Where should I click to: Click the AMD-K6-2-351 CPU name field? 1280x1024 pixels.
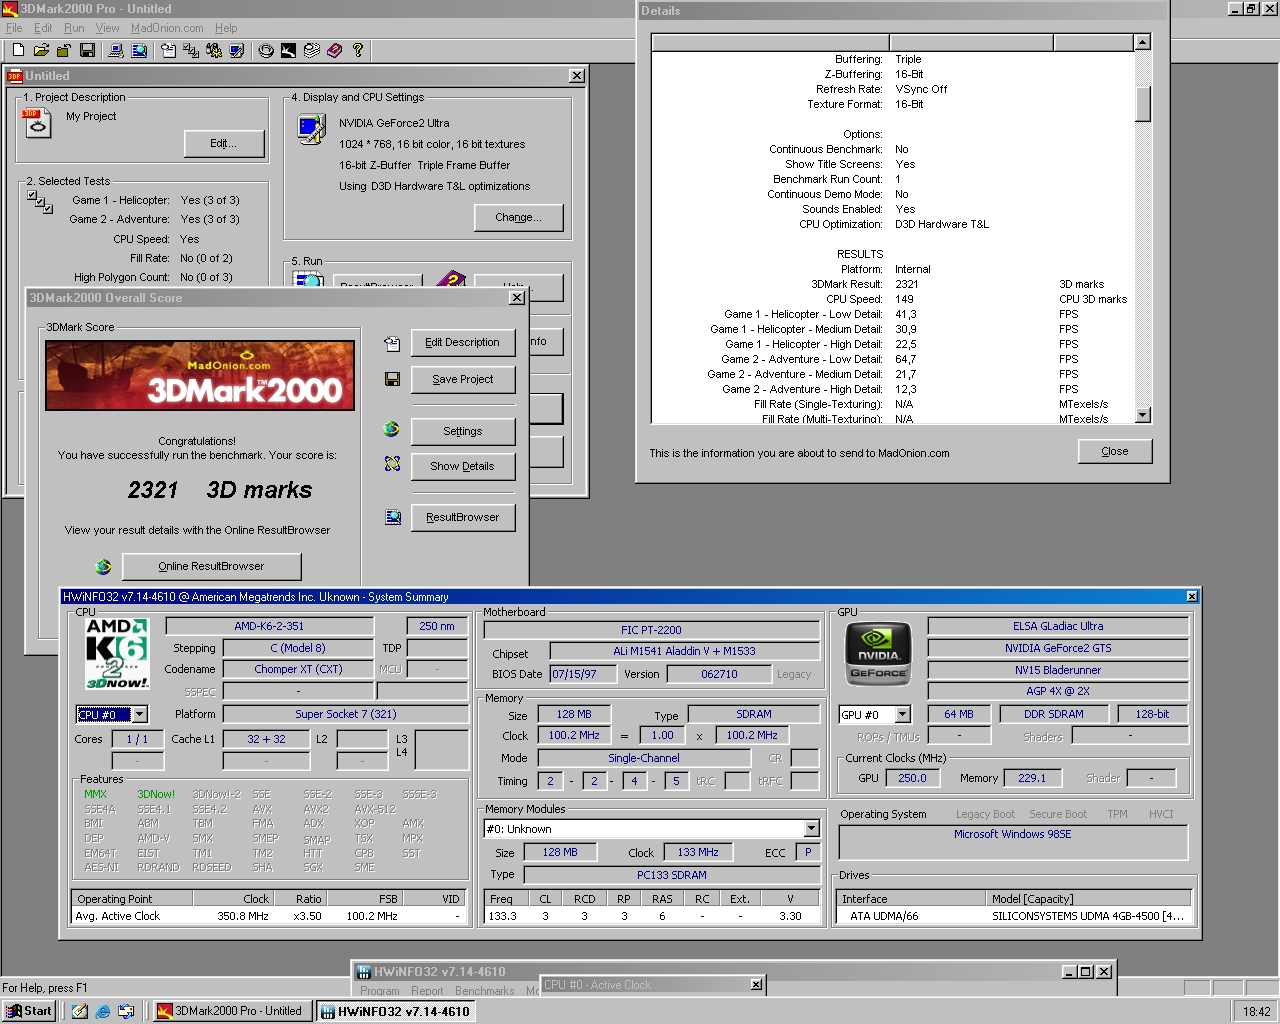click(269, 626)
